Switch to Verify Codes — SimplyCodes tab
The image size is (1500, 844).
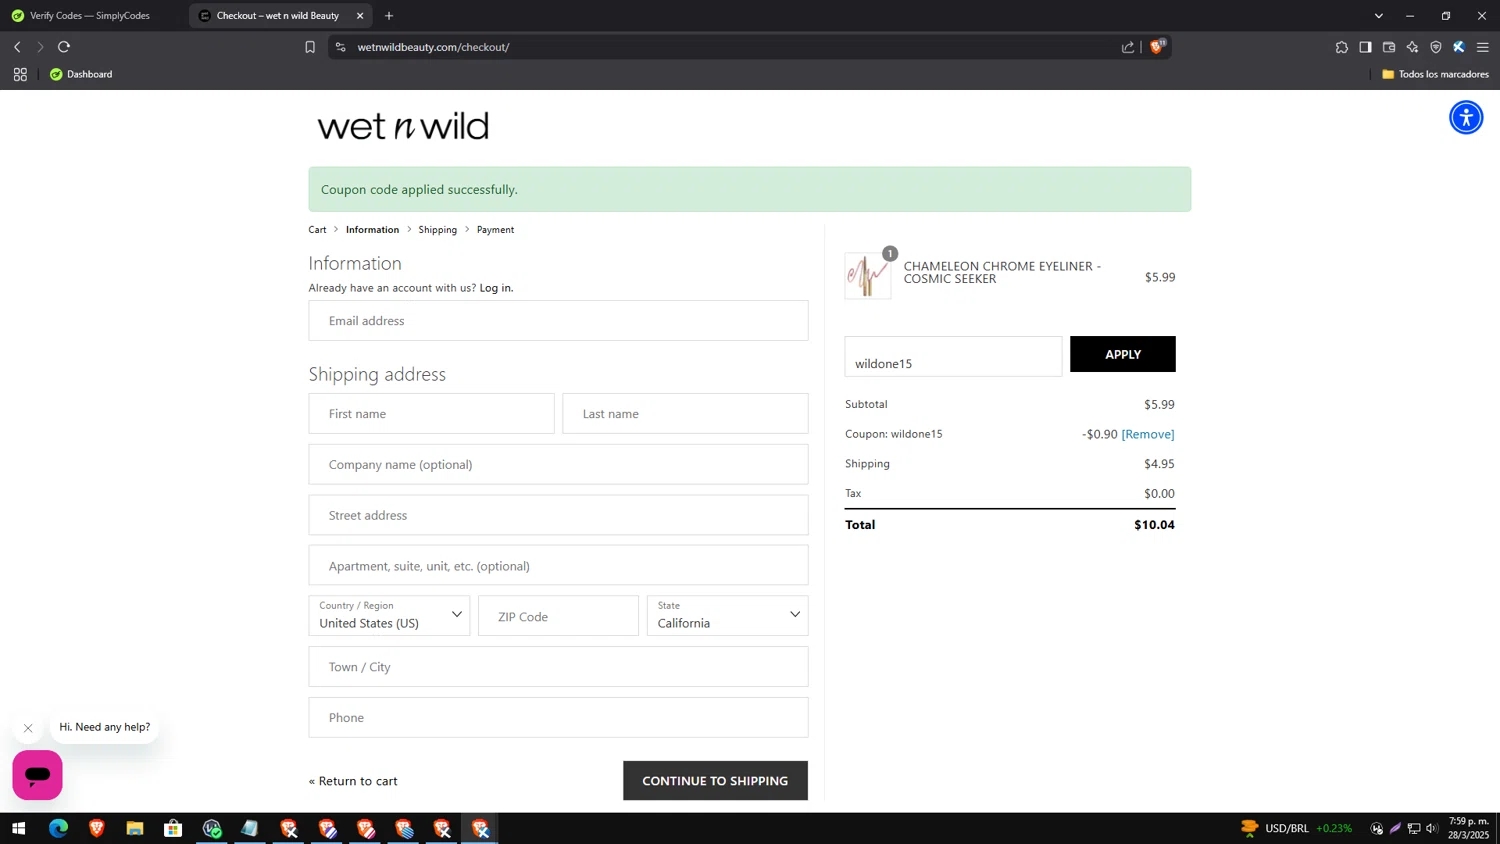(90, 16)
